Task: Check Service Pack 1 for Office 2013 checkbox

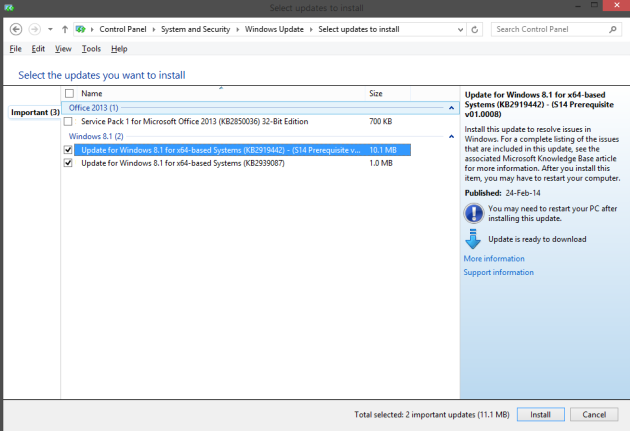Action: point(68,121)
